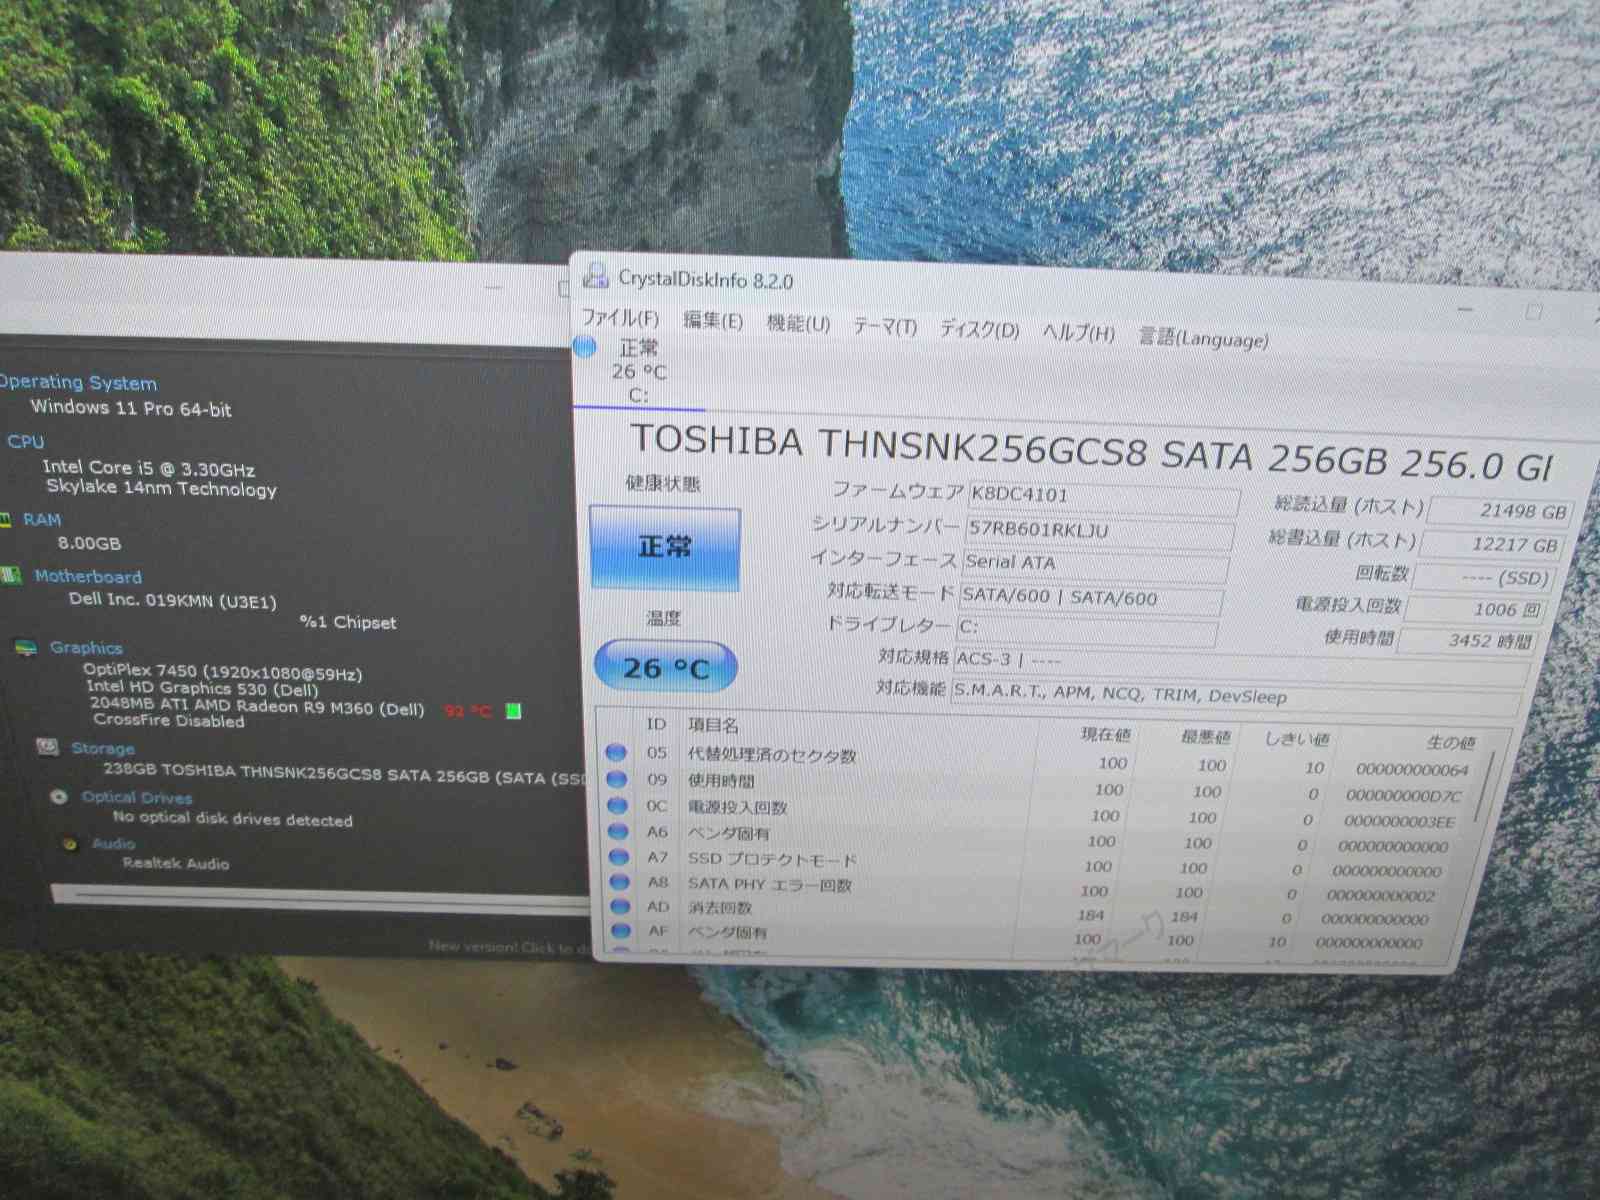Open the ファイル(F) menu
This screenshot has height=1200, width=1600.
[x=620, y=319]
